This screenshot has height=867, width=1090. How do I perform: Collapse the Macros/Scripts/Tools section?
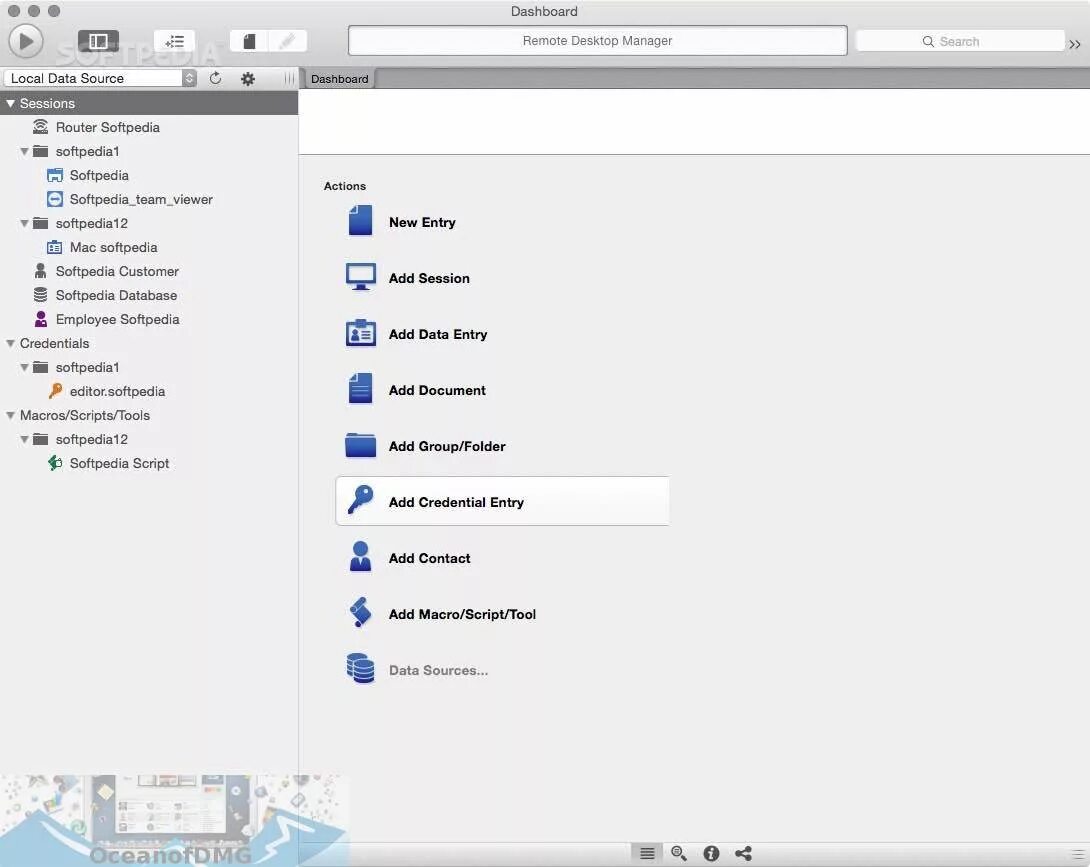click(x=10, y=416)
